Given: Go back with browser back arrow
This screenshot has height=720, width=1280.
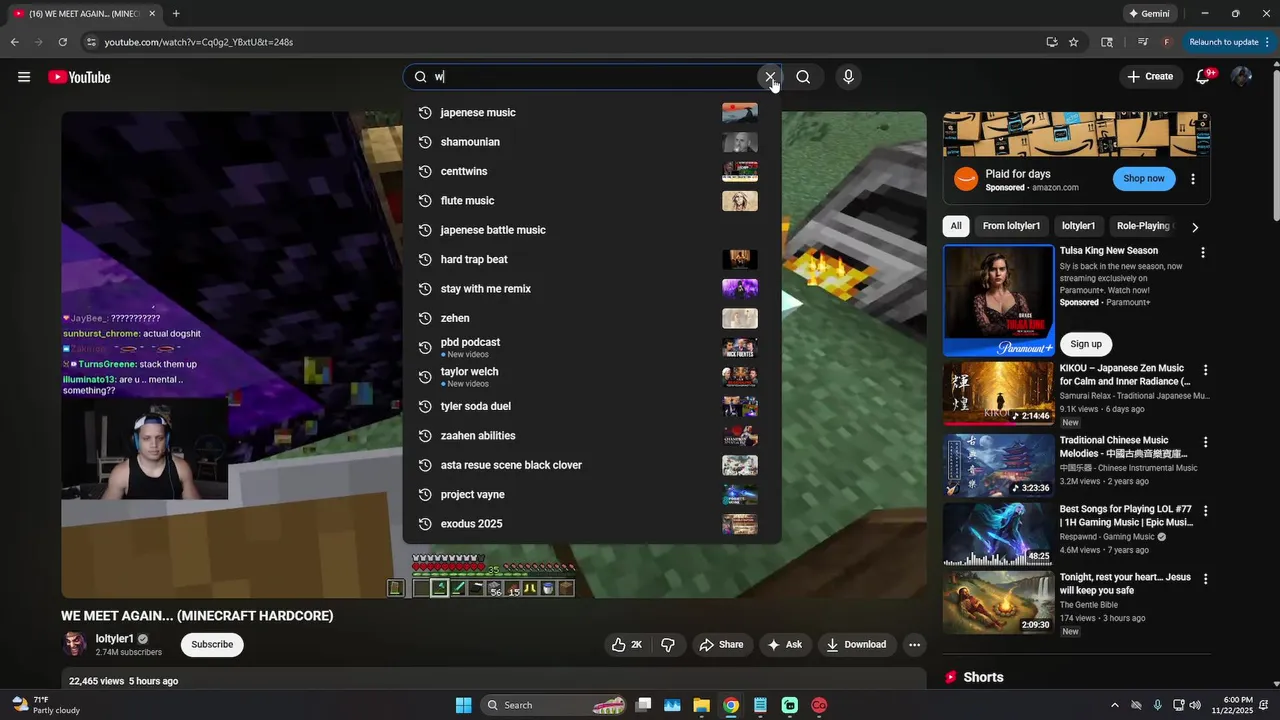Looking at the screenshot, I should [14, 42].
